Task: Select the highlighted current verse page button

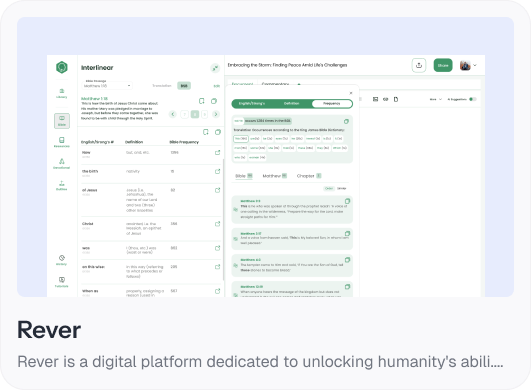Action: [195, 114]
